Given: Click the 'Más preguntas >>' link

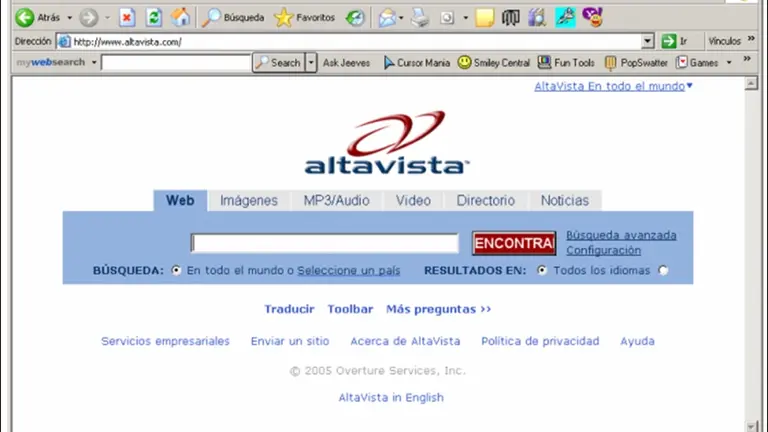Looking at the screenshot, I should pyautogui.click(x=438, y=309).
